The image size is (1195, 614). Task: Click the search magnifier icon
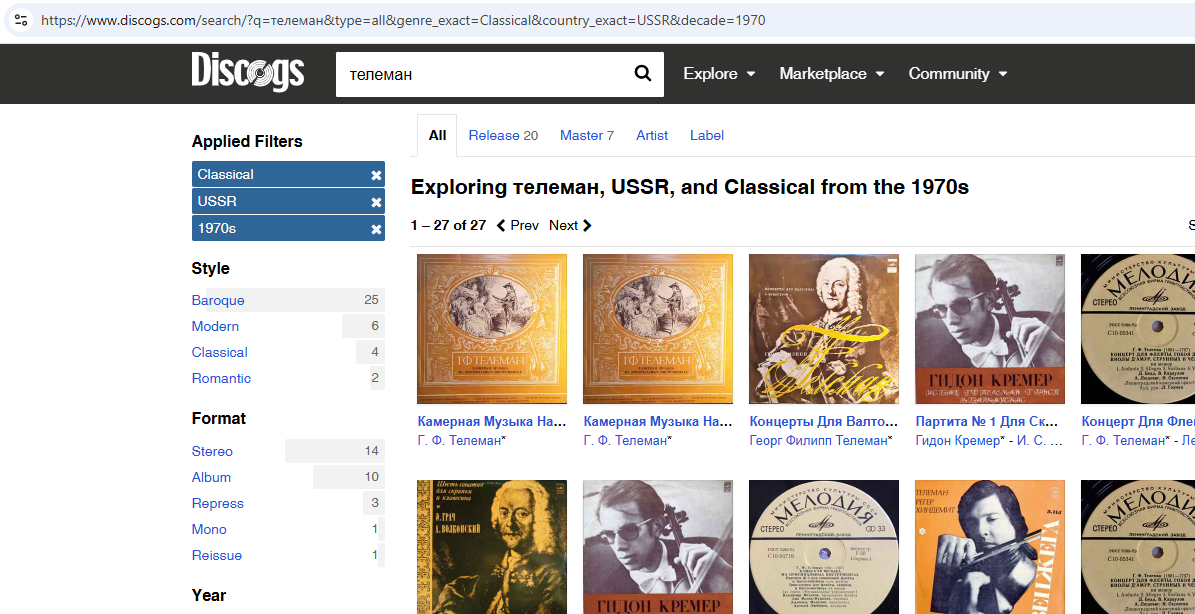pyautogui.click(x=643, y=74)
